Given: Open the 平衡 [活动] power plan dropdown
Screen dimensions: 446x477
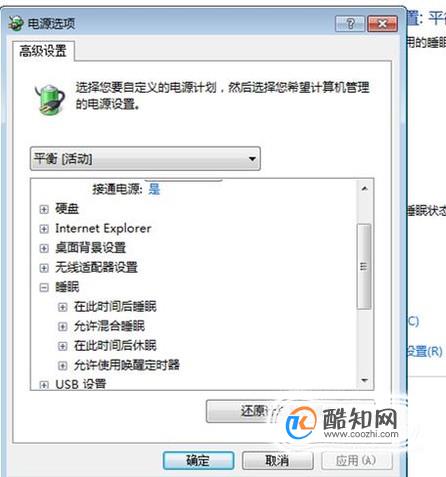Looking at the screenshot, I should (145, 159).
